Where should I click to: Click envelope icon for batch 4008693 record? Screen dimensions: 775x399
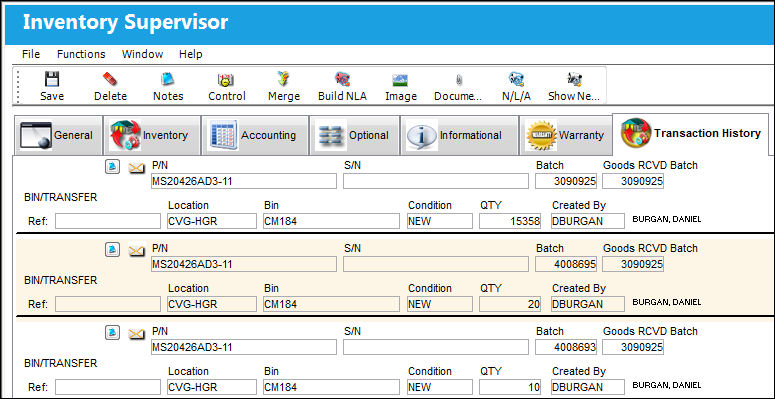pyautogui.click(x=136, y=334)
